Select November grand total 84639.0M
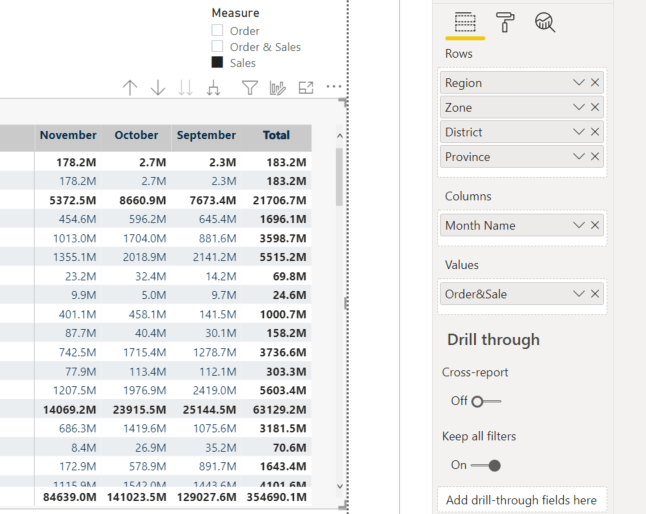This screenshot has width=646, height=514. point(70,497)
